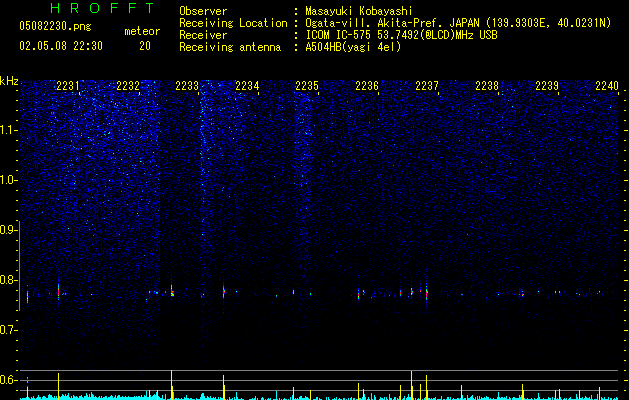The image size is (629, 400).
Task: Click the meteor count value 20
Action: (x=145, y=46)
